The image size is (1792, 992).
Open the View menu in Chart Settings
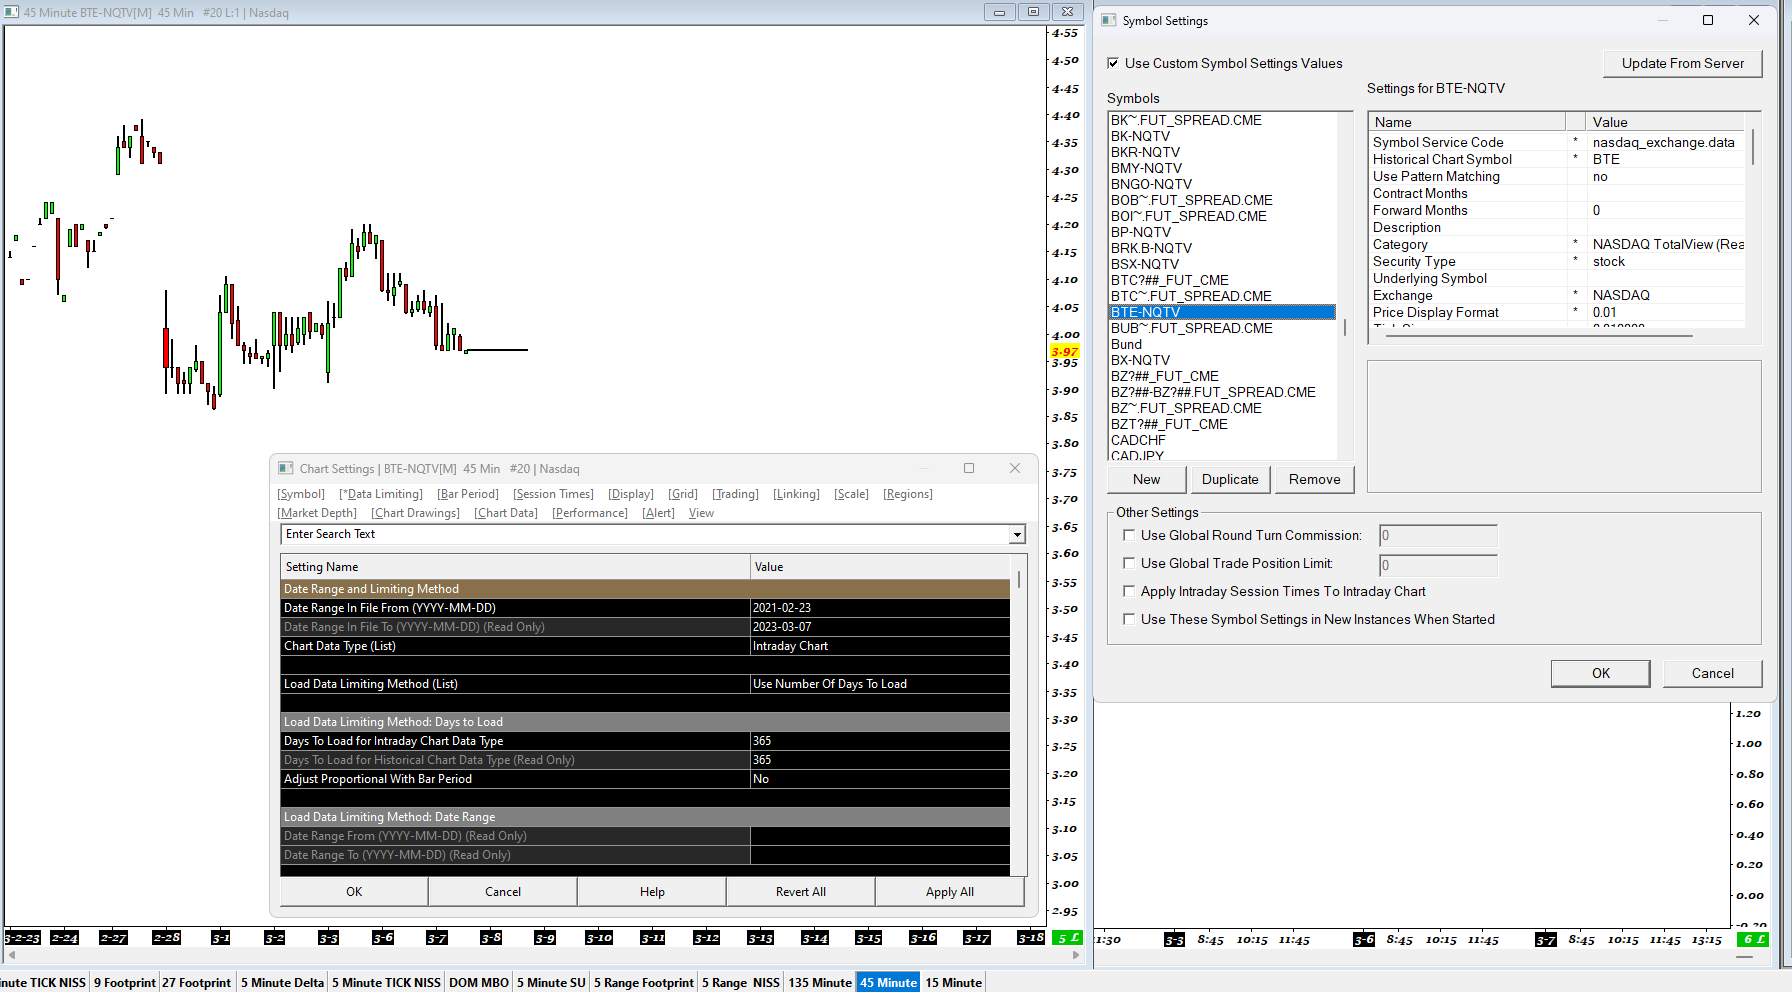click(701, 513)
